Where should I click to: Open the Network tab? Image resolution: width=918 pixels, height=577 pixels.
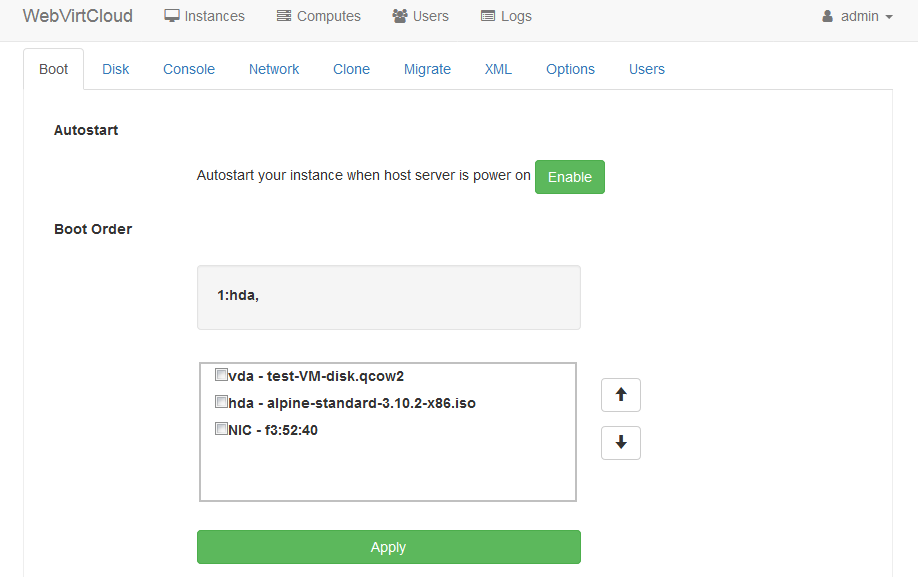(x=274, y=69)
